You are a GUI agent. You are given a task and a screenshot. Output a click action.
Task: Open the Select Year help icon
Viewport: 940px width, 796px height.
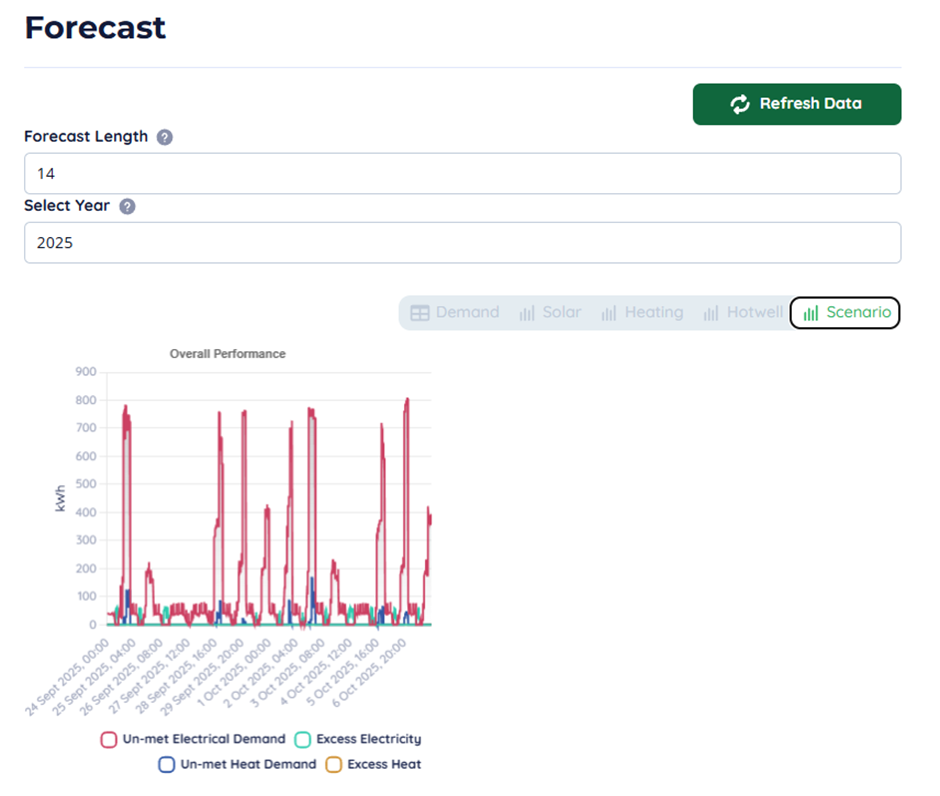126,206
